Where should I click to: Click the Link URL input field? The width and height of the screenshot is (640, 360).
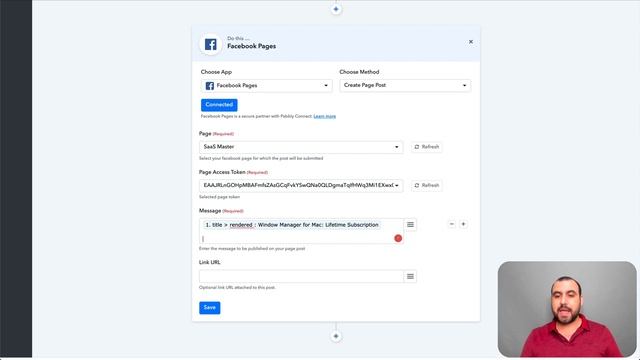click(301, 276)
